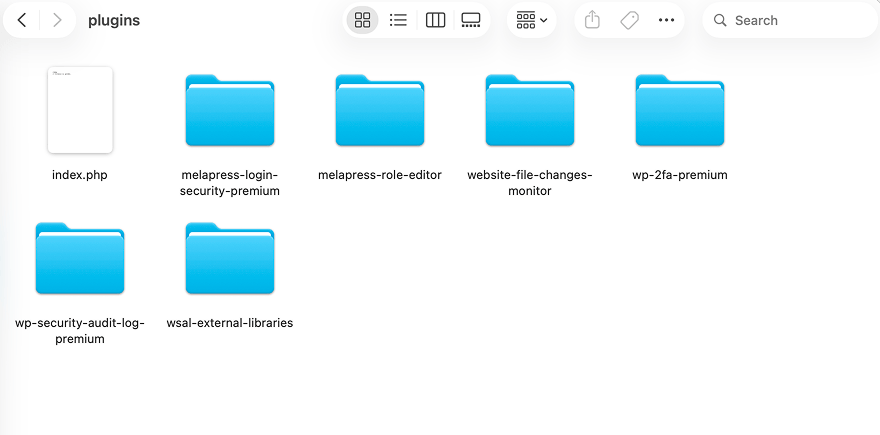Image resolution: width=880 pixels, height=435 pixels.
Task: Click the Share icon
Action: 592,21
